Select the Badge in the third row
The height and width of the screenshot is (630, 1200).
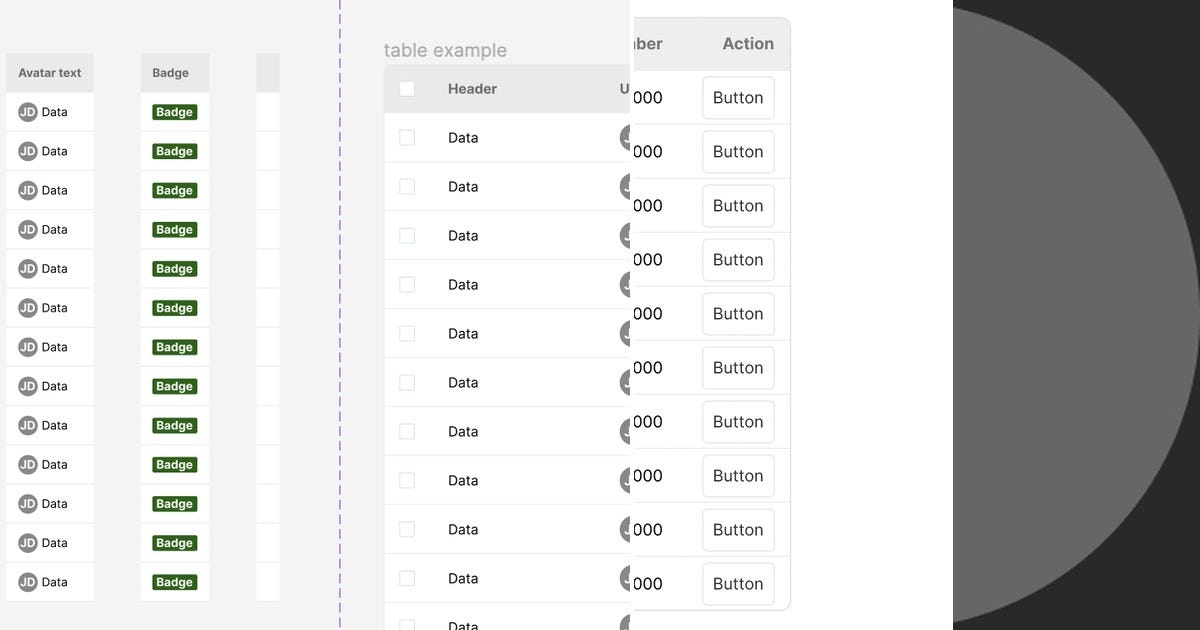coord(174,190)
